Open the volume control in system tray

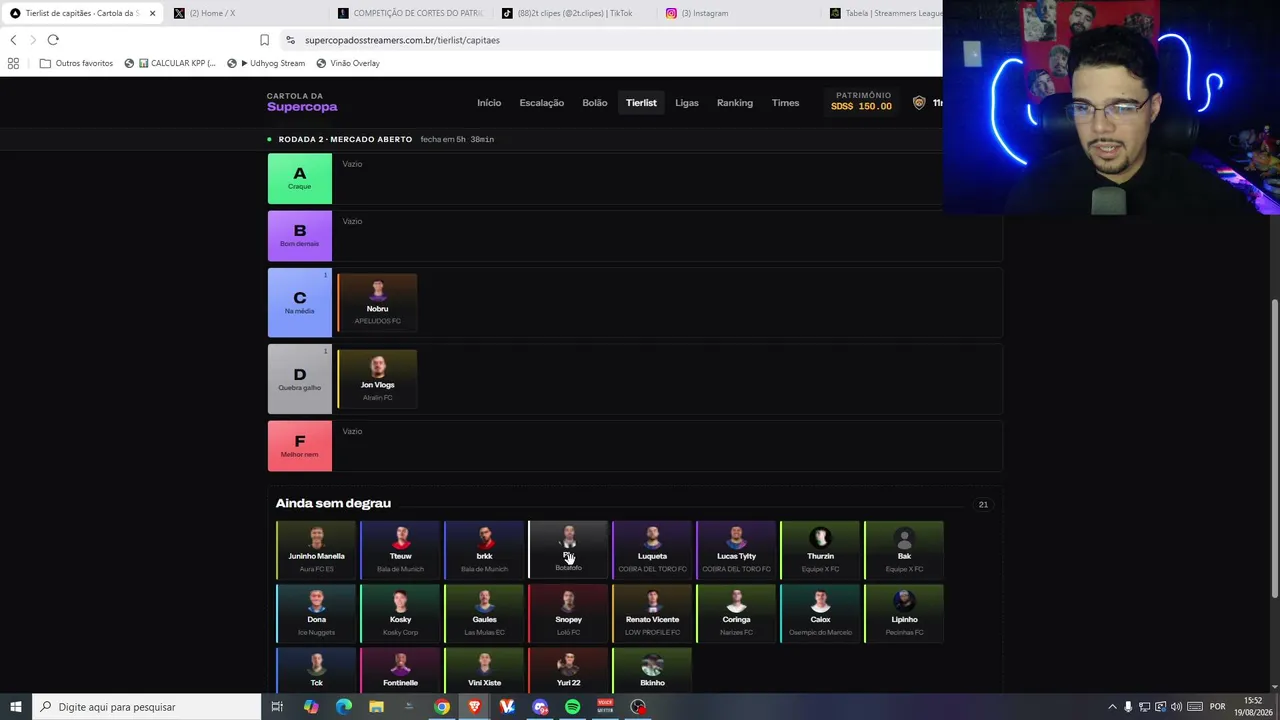pyautogui.click(x=1176, y=707)
